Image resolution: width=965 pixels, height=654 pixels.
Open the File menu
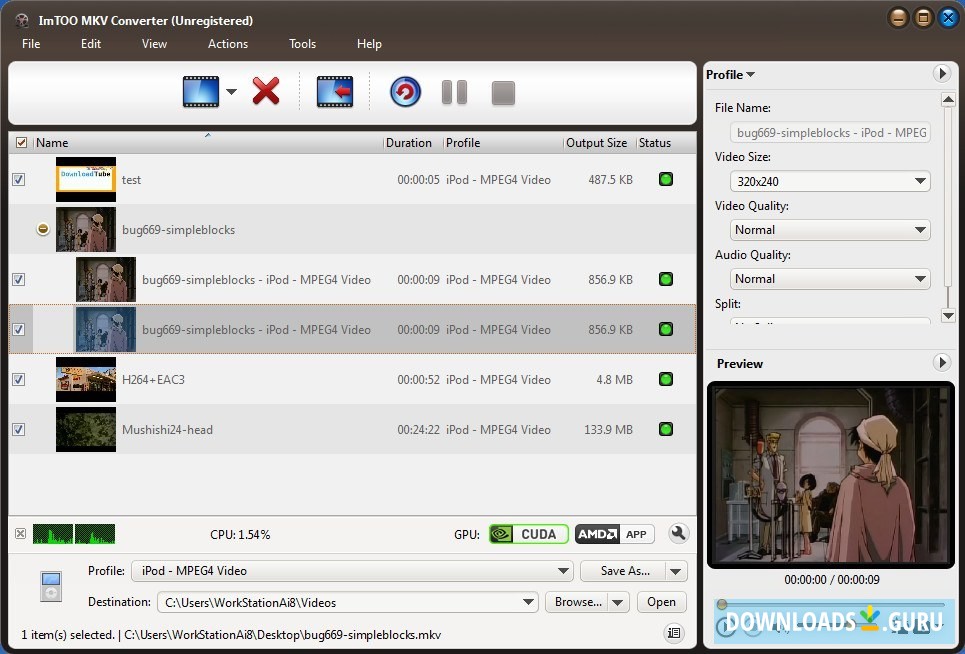(31, 44)
